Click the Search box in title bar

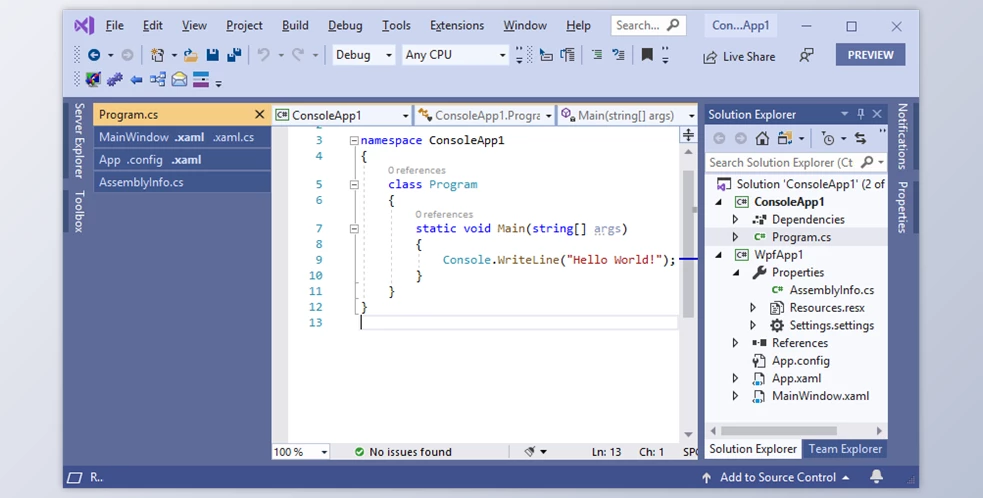point(648,26)
